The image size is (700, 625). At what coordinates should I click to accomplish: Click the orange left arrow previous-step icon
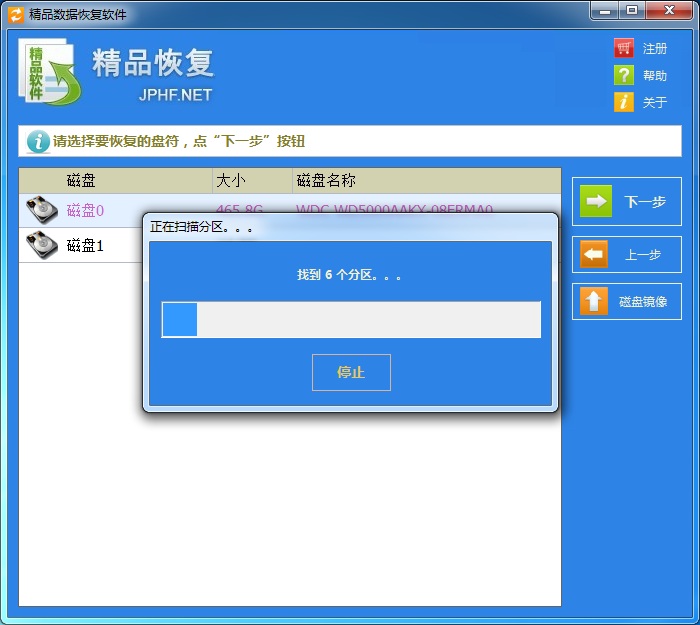click(x=594, y=255)
